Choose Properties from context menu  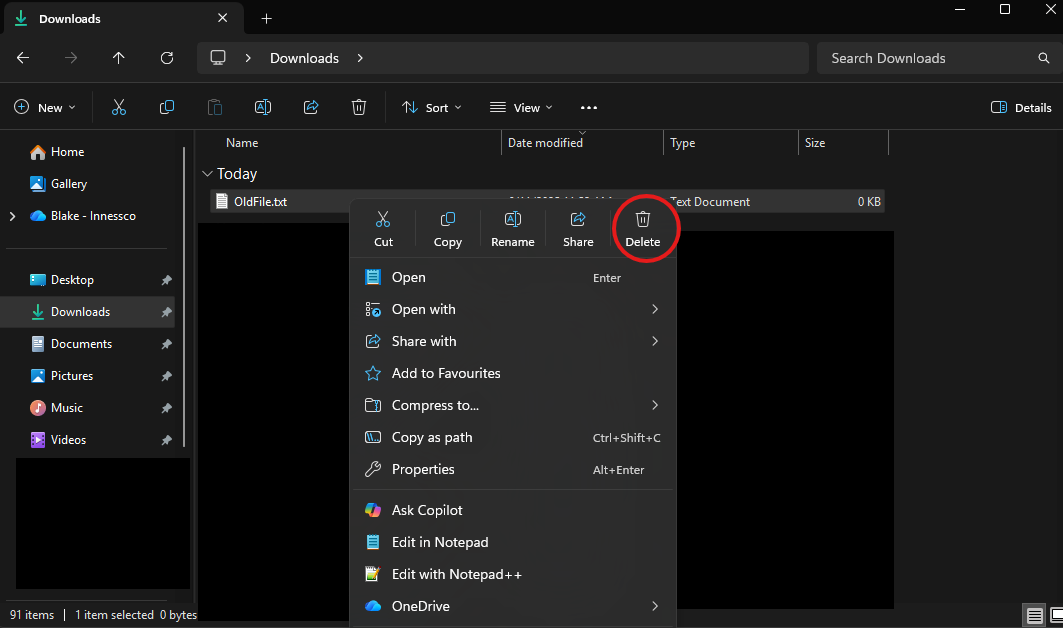(423, 469)
